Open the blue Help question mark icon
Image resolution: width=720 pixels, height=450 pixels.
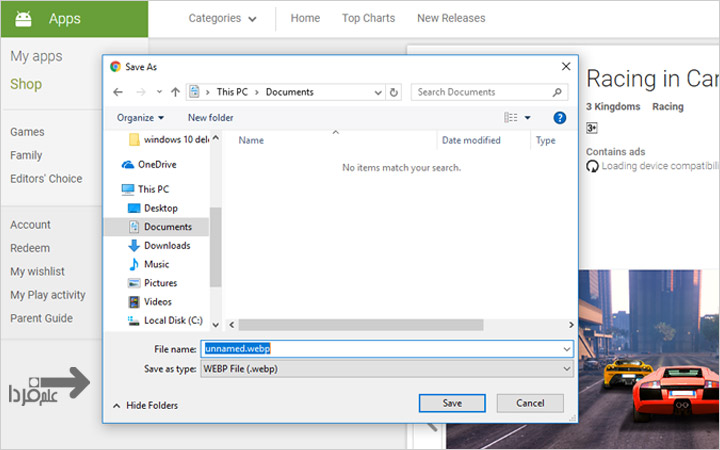point(560,118)
